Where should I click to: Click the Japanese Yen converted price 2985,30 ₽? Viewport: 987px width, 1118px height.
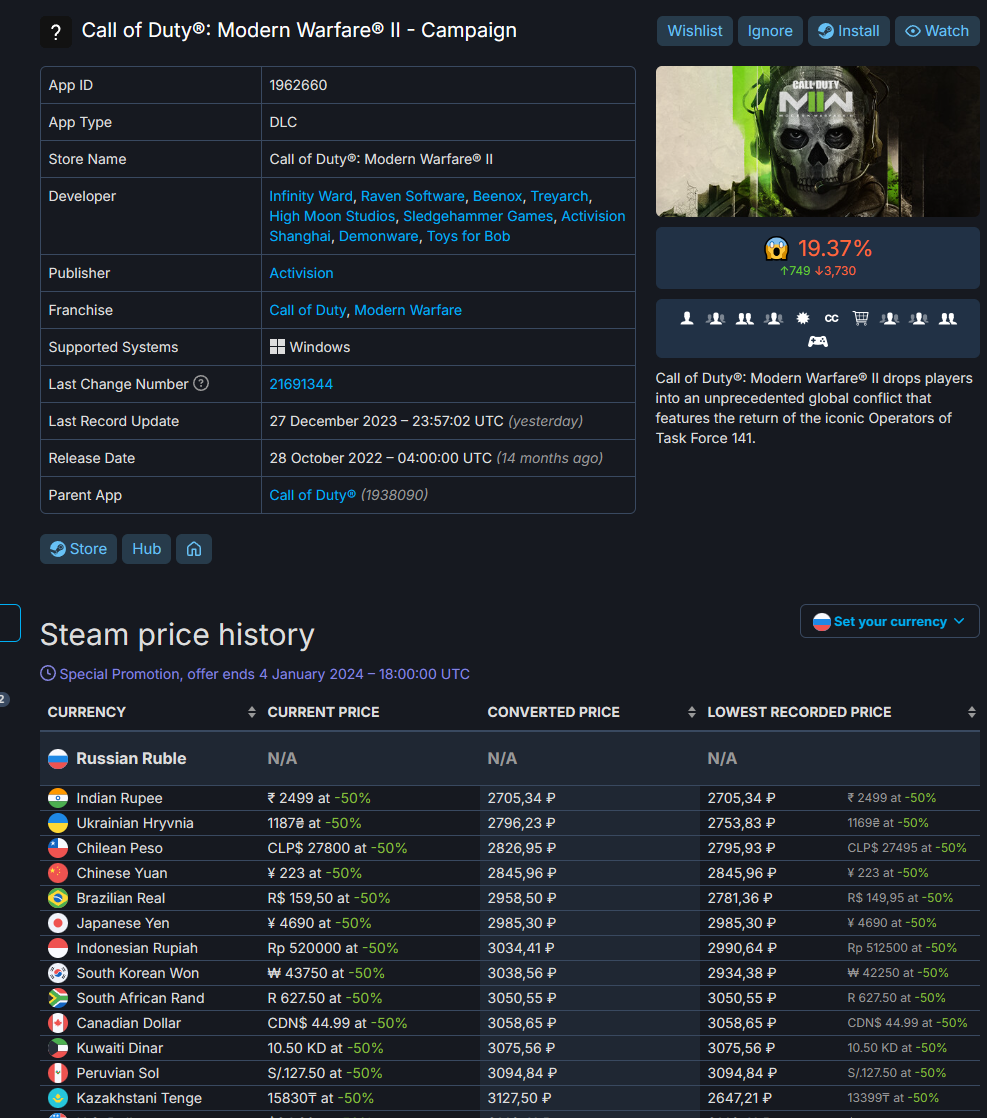tap(522, 923)
